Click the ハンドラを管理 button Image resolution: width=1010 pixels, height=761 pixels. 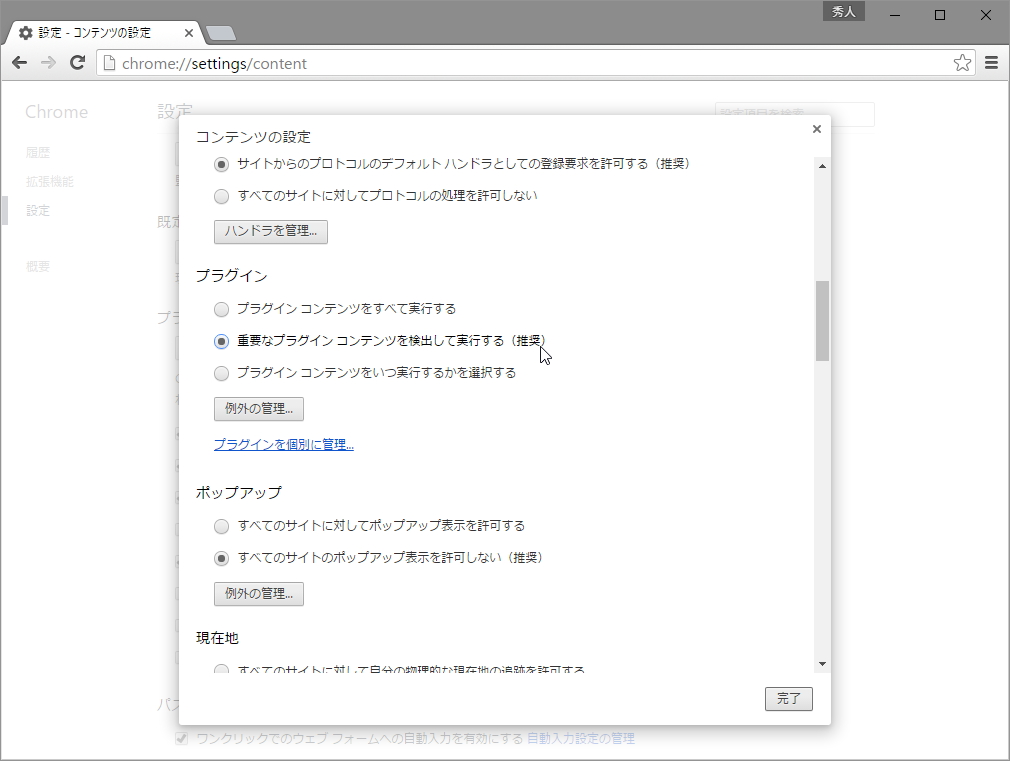270,231
